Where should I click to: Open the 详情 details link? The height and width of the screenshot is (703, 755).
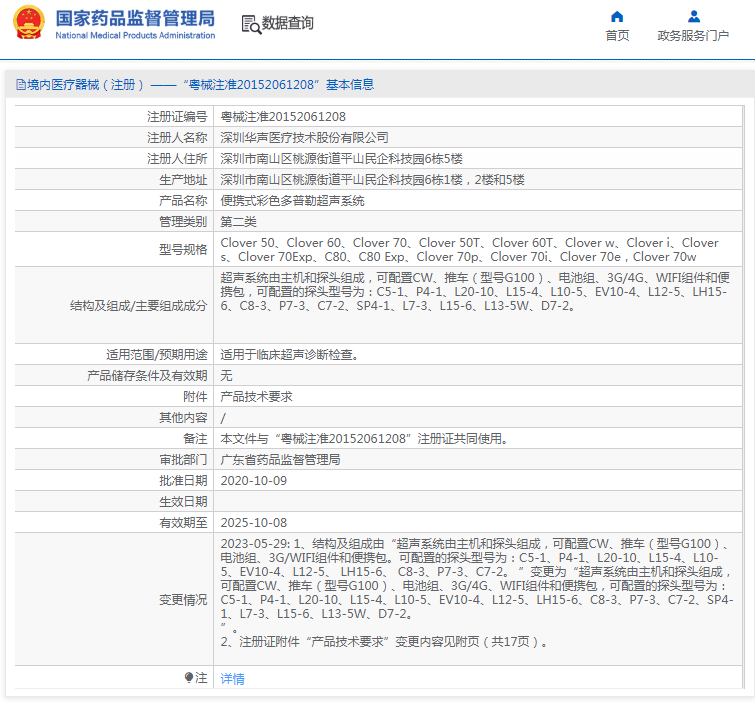232,679
